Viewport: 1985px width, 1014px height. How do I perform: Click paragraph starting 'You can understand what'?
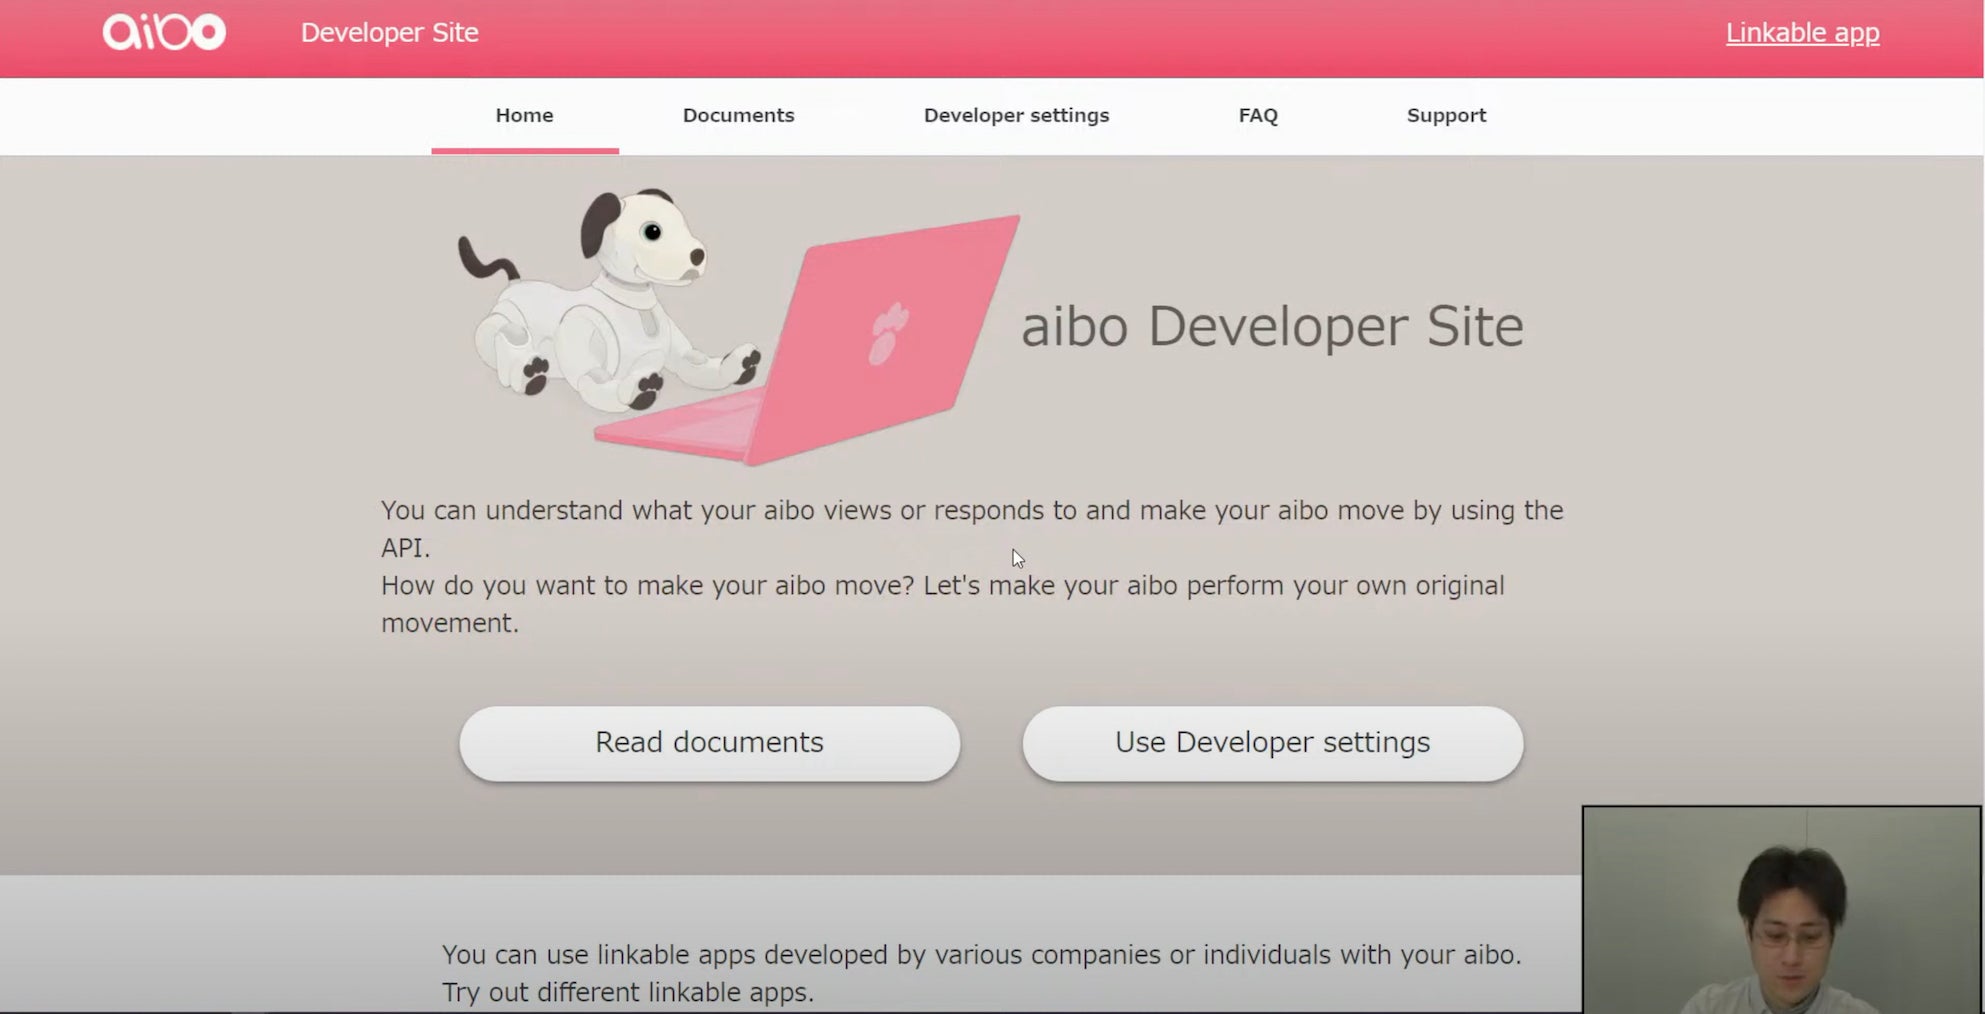[x=972, y=529]
